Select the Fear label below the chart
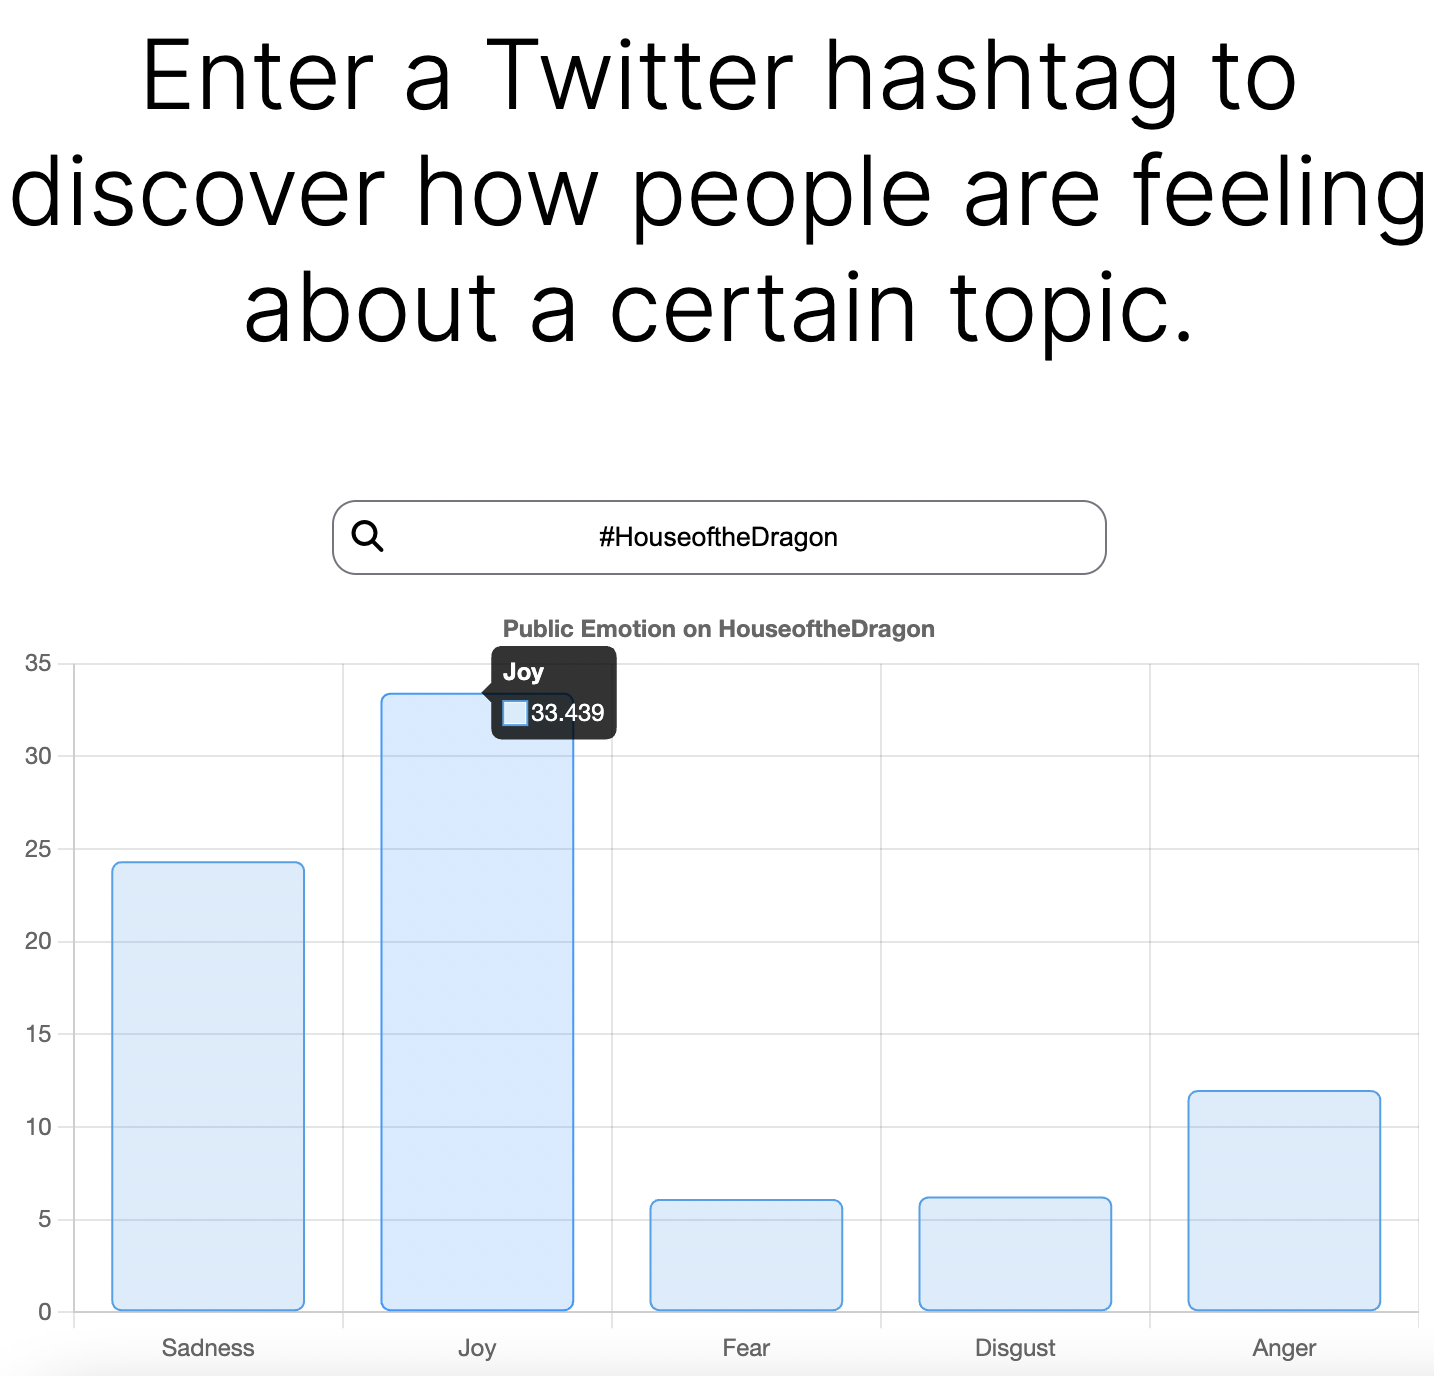 tap(745, 1347)
